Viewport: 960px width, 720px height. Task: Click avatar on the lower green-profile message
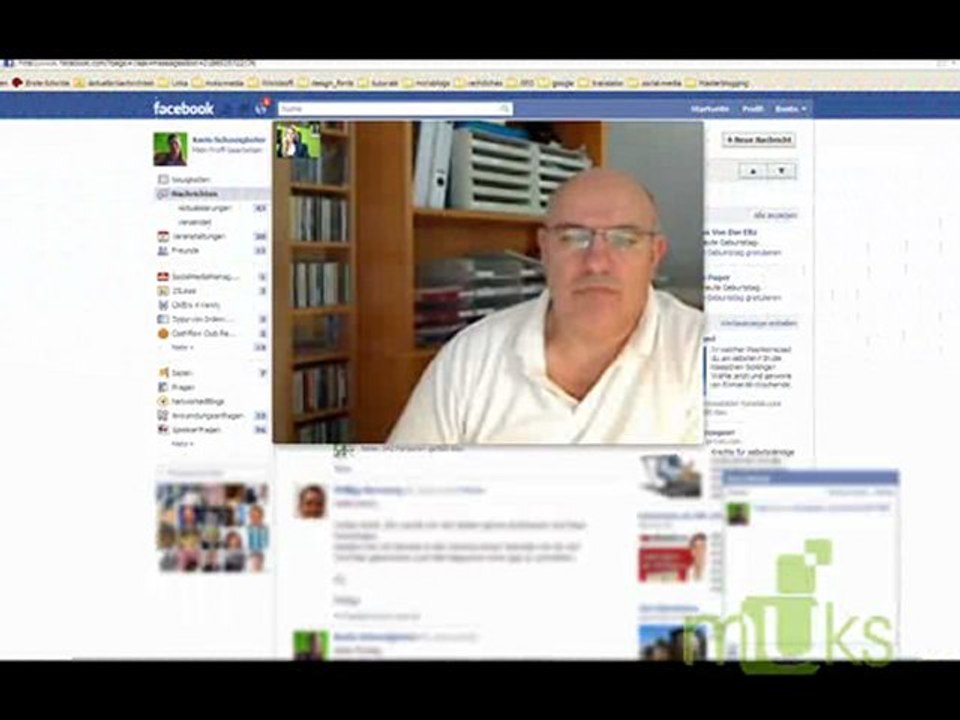click(x=311, y=645)
